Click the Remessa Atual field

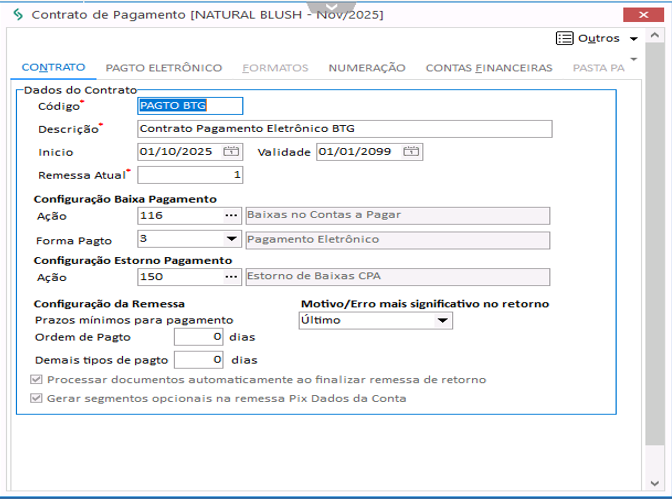[x=190, y=175]
